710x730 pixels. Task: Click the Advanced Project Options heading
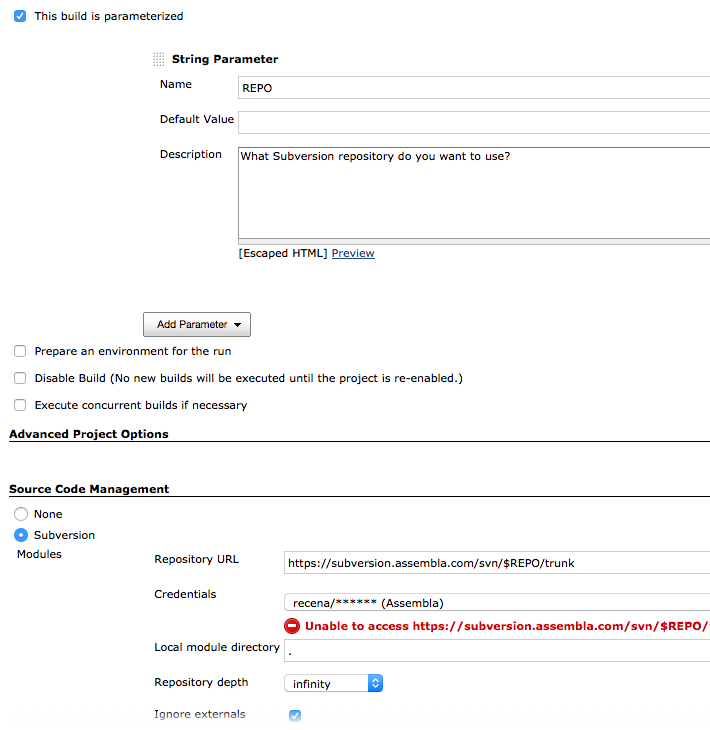click(x=89, y=435)
